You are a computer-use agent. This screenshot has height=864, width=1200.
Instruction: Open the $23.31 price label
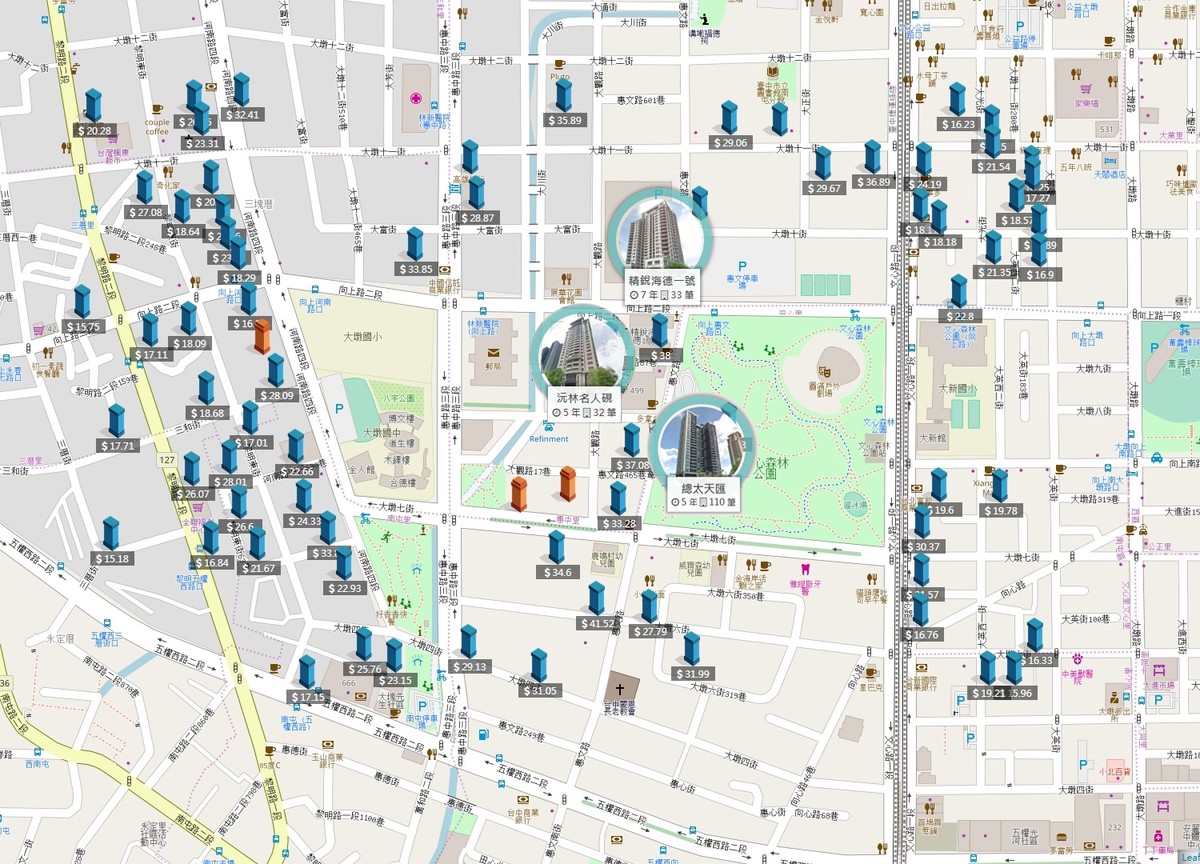click(x=203, y=143)
